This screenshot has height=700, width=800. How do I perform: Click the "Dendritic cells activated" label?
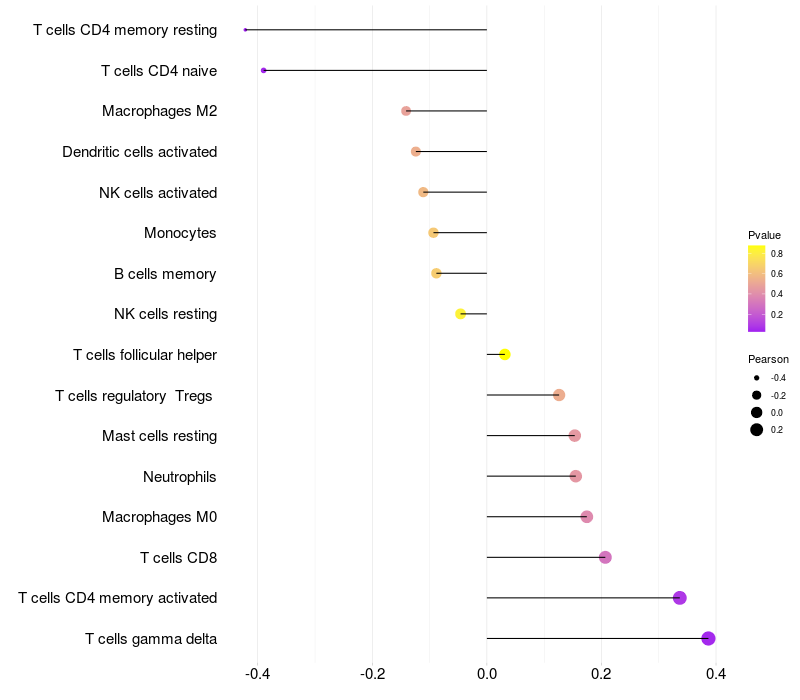pyautogui.click(x=139, y=152)
